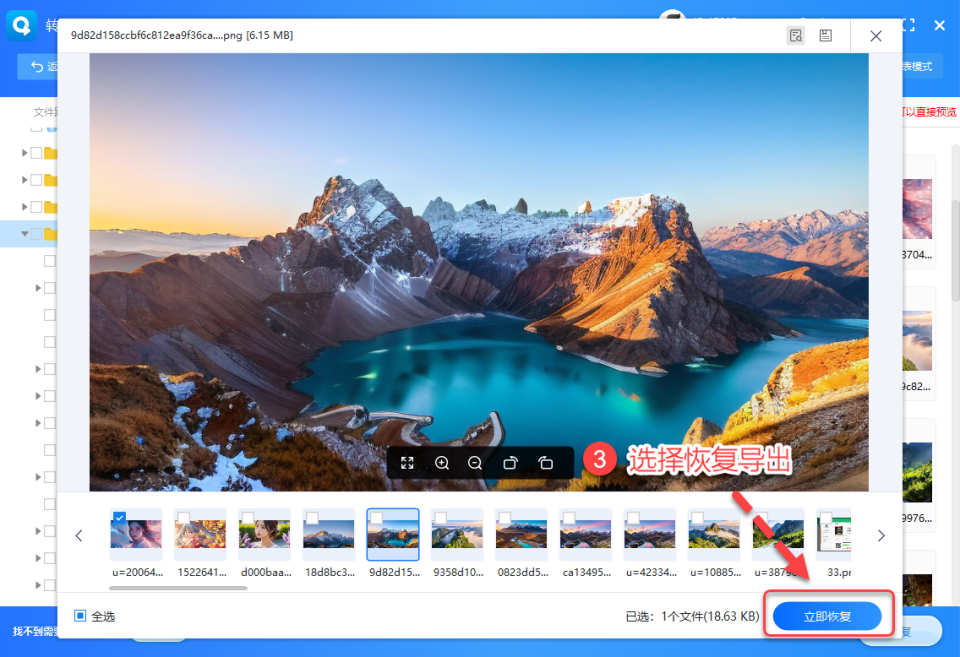
Task: Open the 0823dd5 mountain lake thumbnail
Action: pos(521,537)
